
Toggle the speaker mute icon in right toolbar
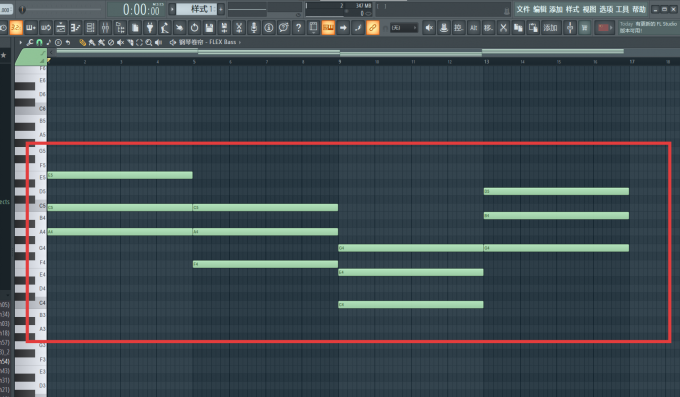click(x=429, y=28)
